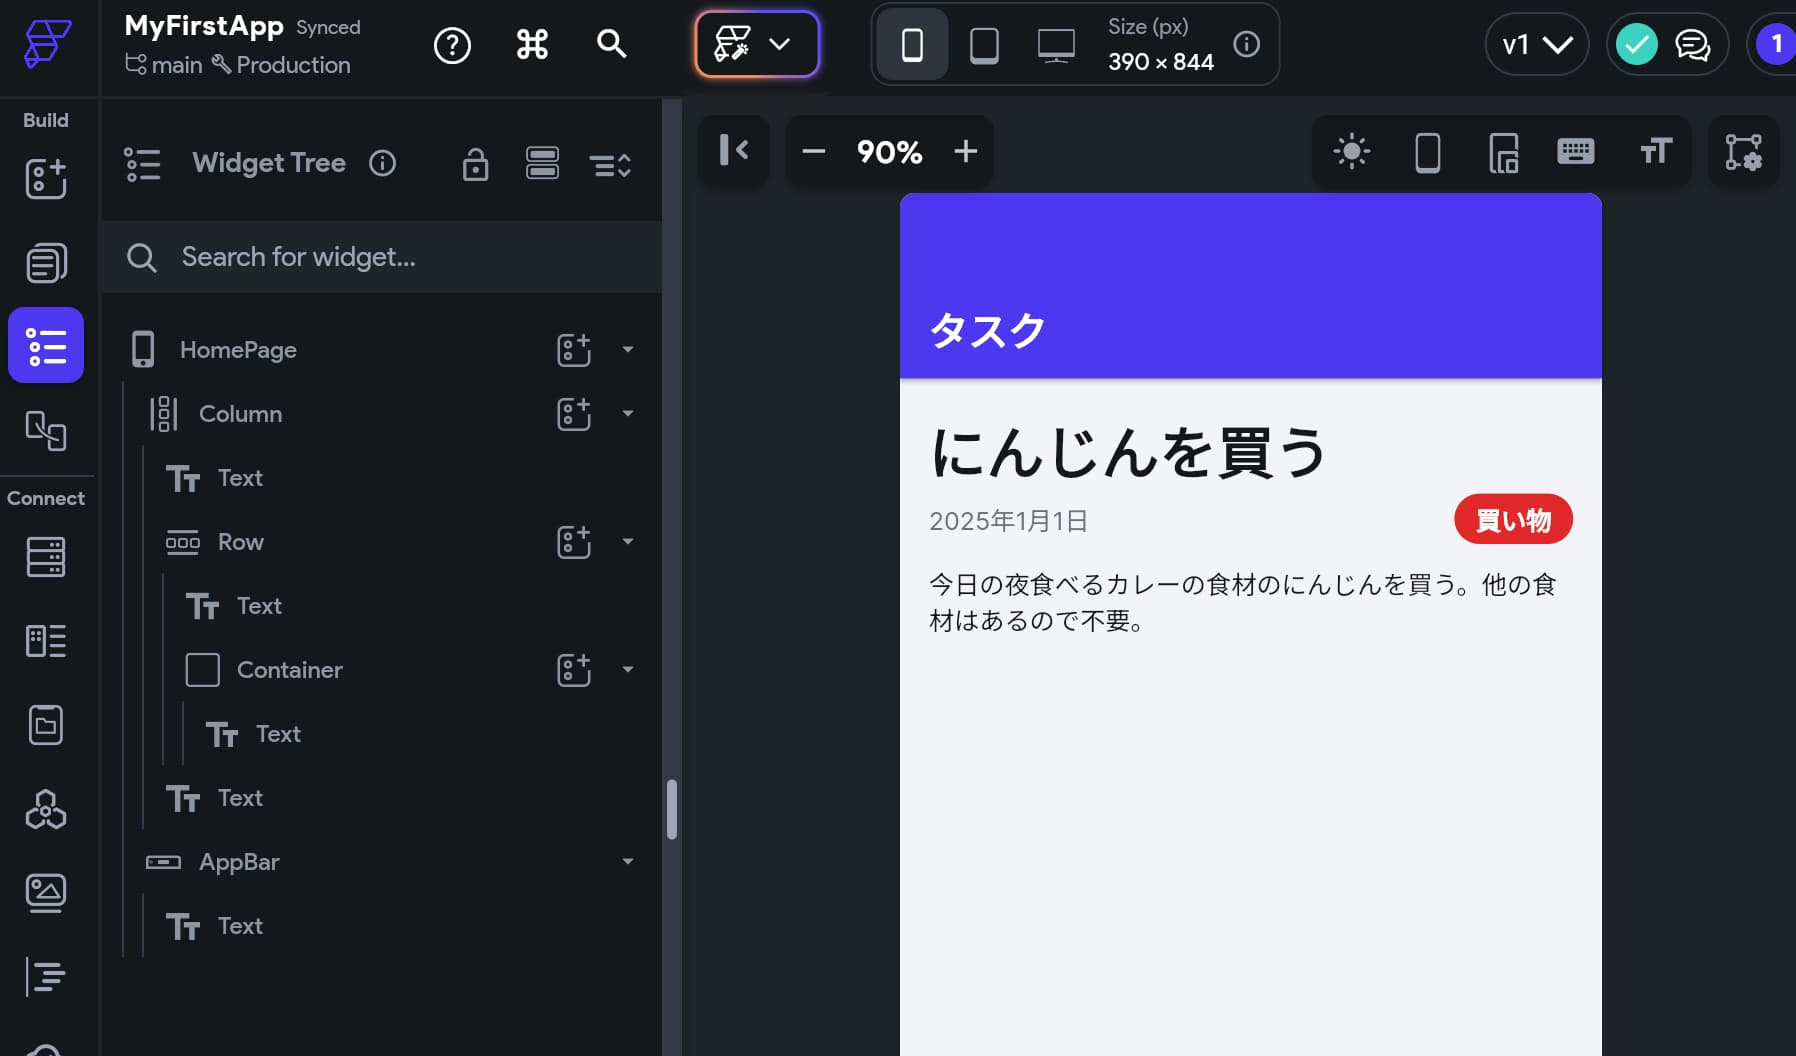Open the App State sidebar icon
1796x1056 pixels.
pos(46,725)
